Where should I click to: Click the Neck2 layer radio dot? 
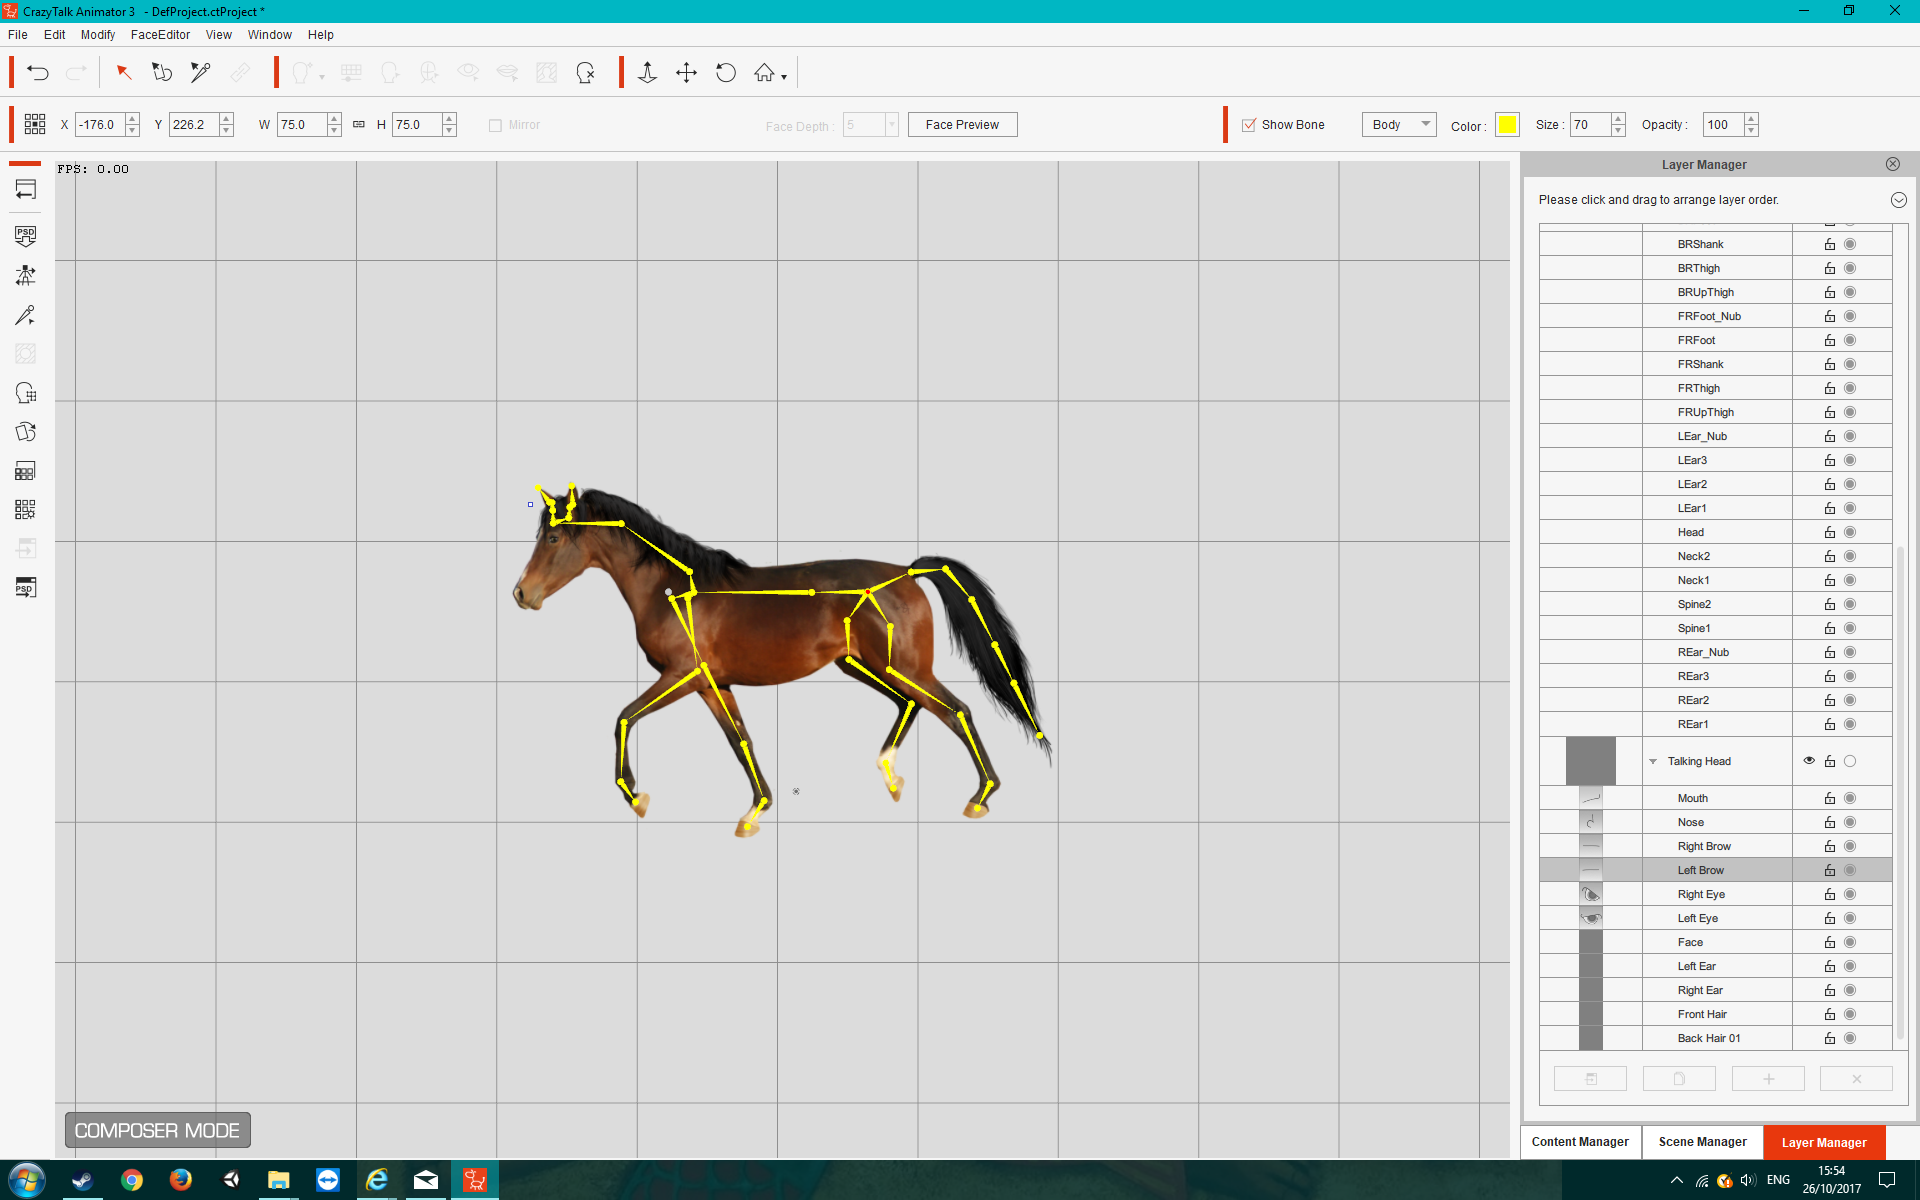pyautogui.click(x=1850, y=556)
